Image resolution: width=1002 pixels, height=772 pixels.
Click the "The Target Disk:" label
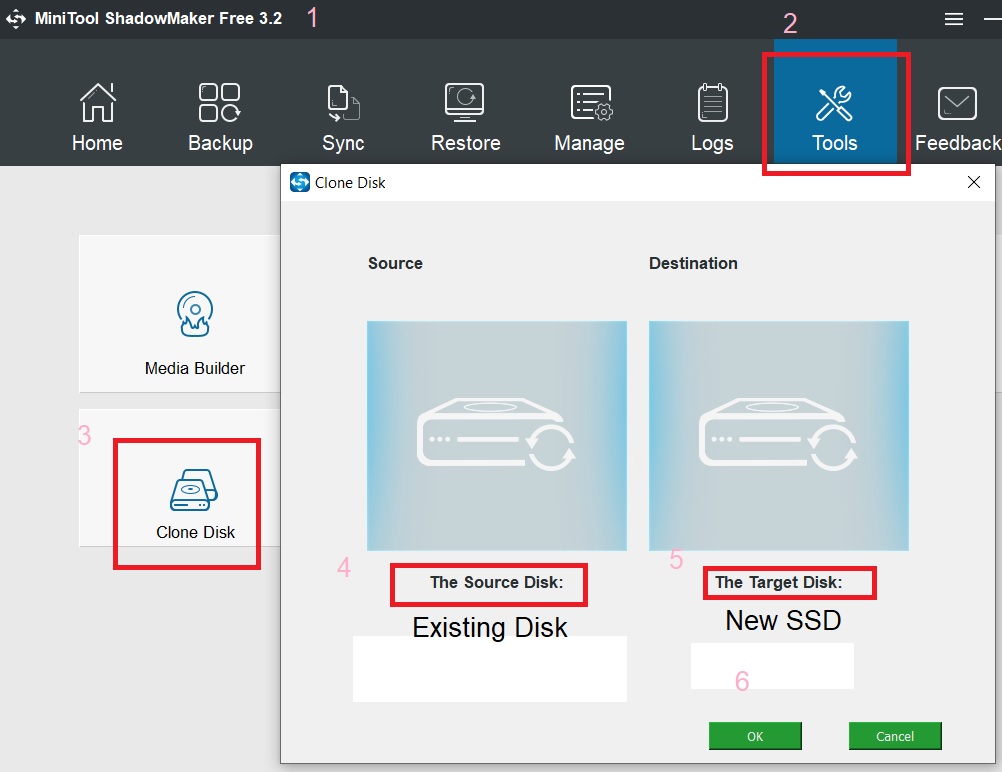click(x=778, y=582)
